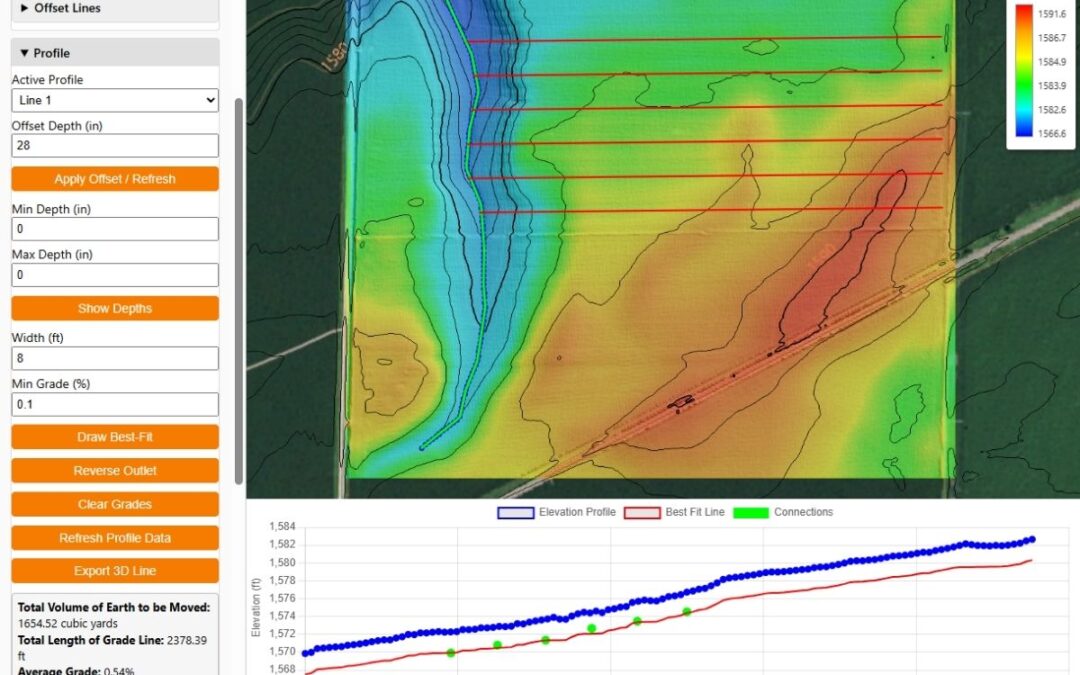Click the Min Grade (%) field

115,404
